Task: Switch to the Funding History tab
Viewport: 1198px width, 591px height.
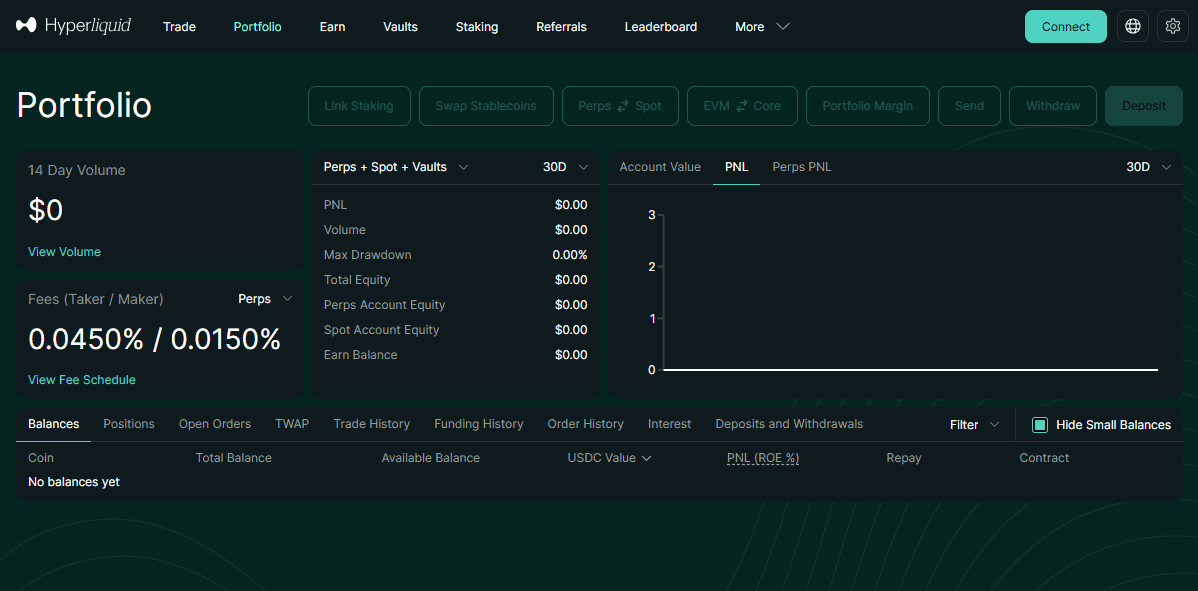Action: point(478,424)
